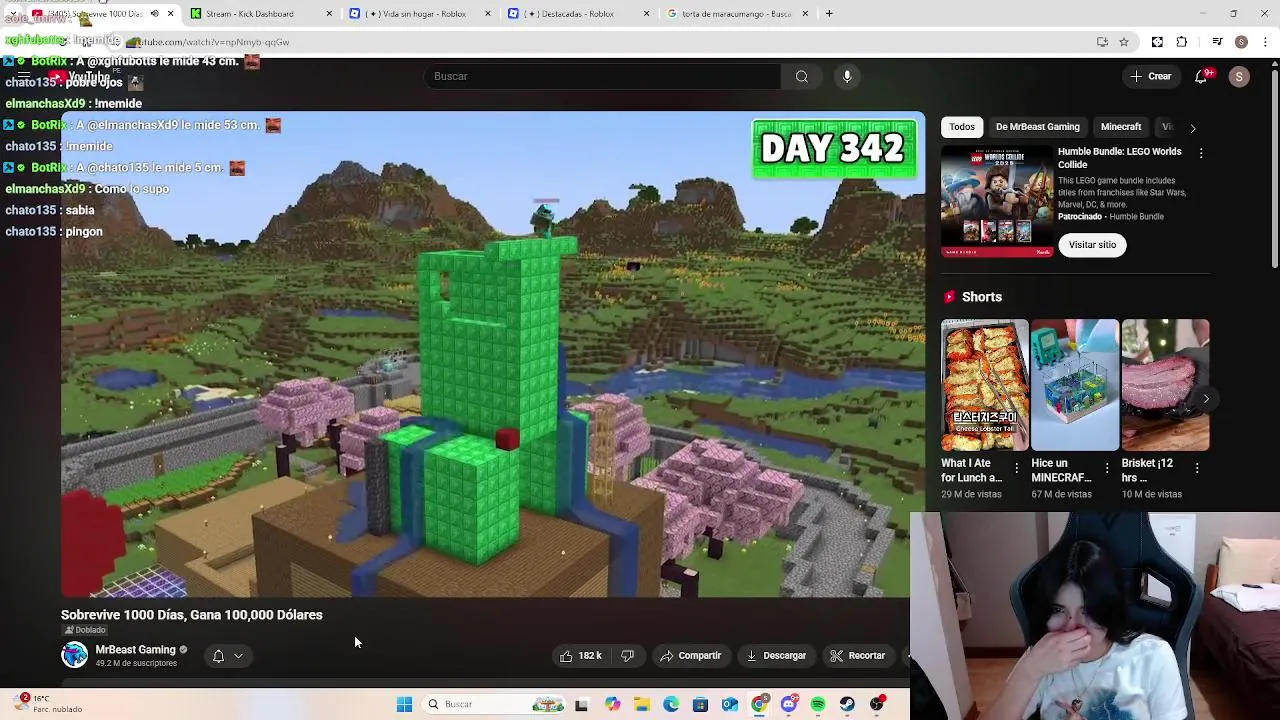Open options for Humble Bundle ad

click(1201, 153)
